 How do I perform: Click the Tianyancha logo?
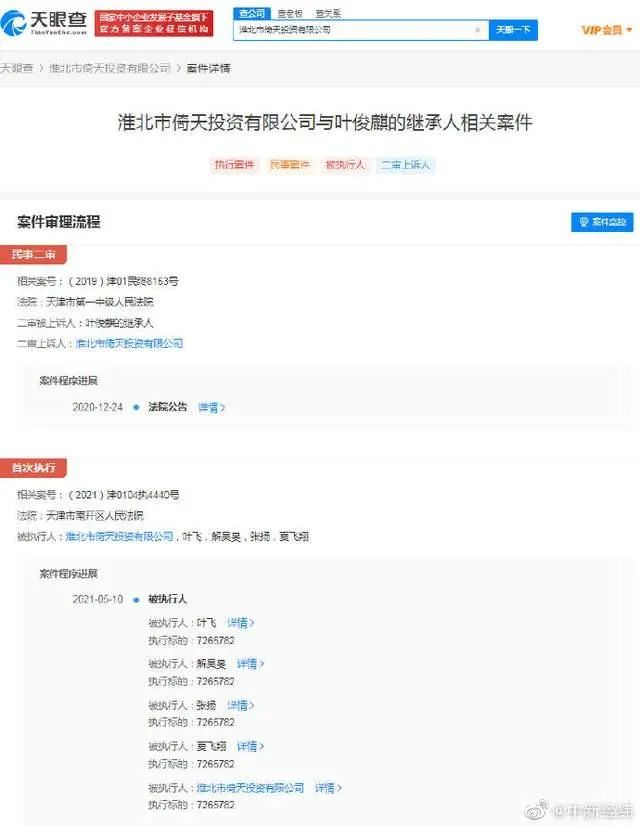tap(44, 23)
